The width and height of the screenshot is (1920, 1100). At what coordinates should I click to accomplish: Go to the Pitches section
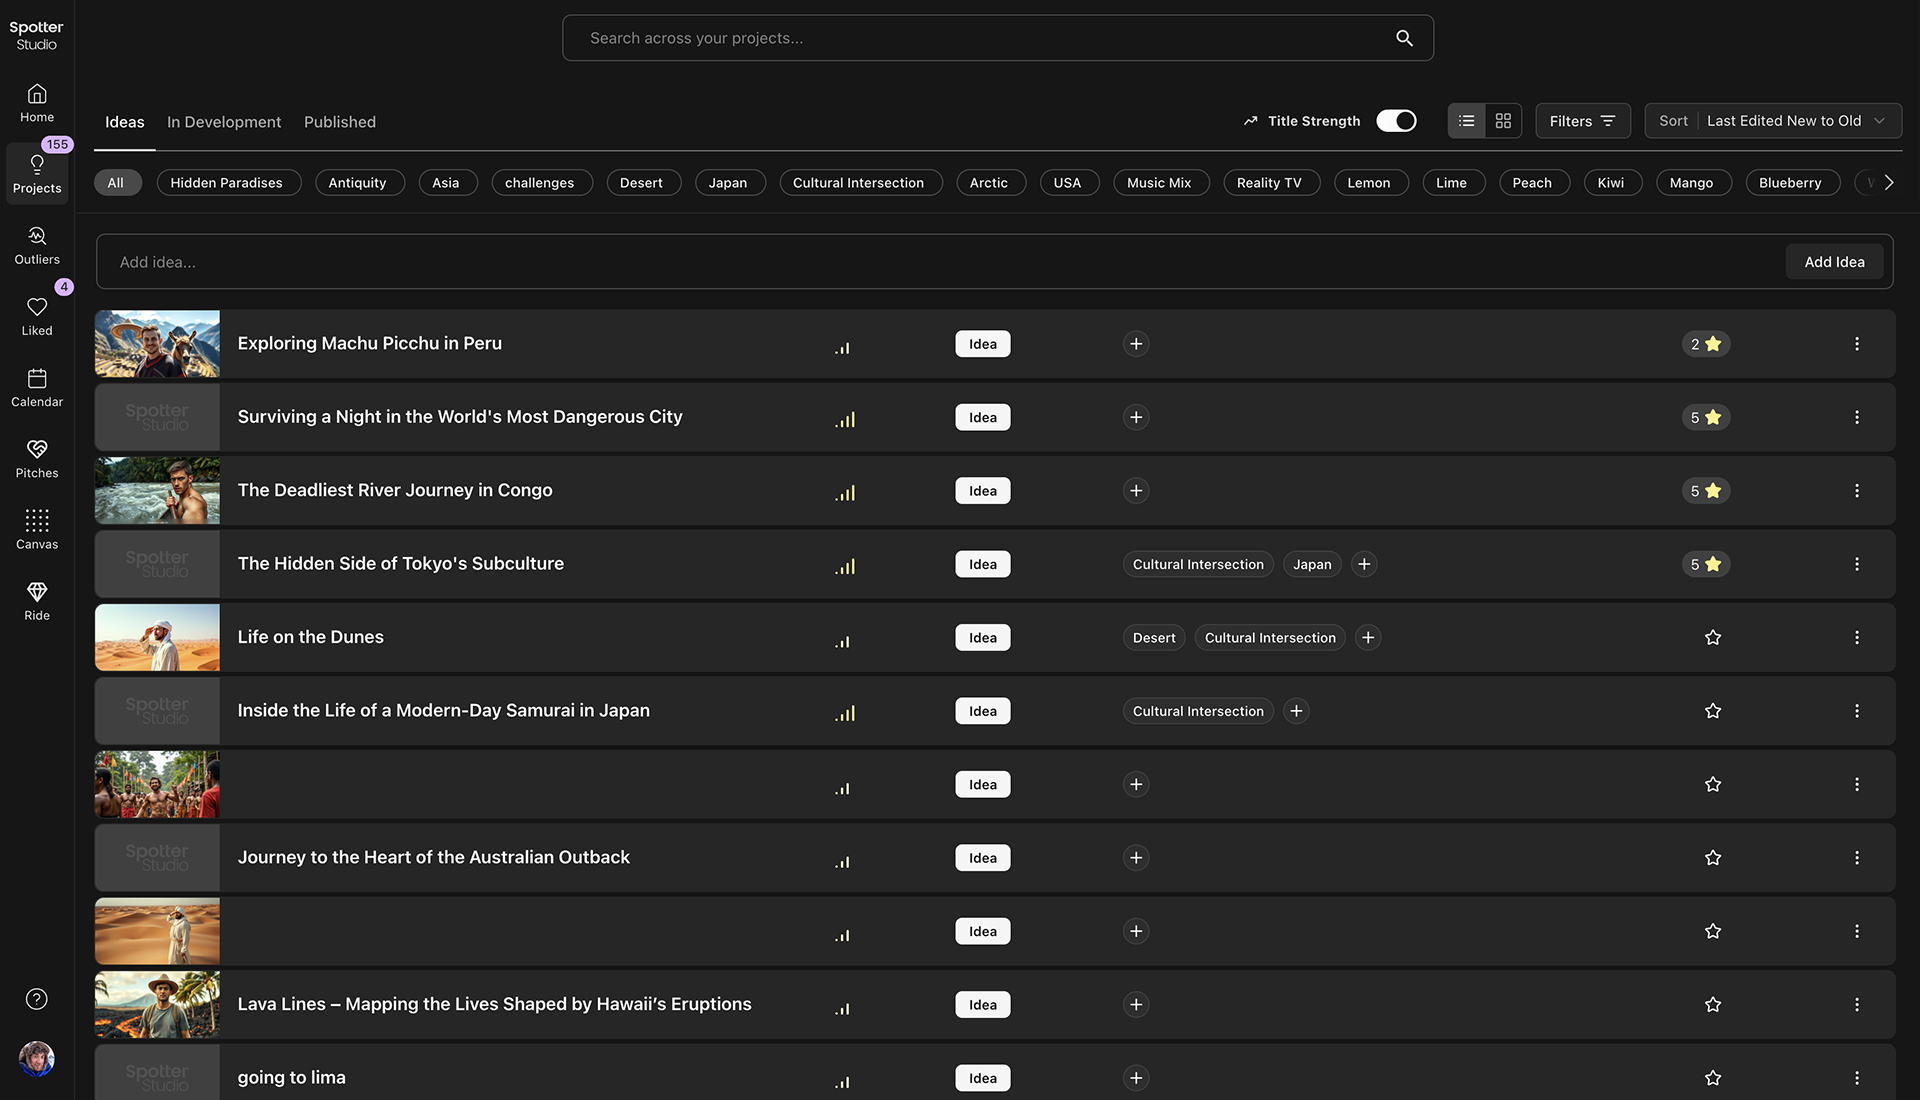[x=37, y=458]
